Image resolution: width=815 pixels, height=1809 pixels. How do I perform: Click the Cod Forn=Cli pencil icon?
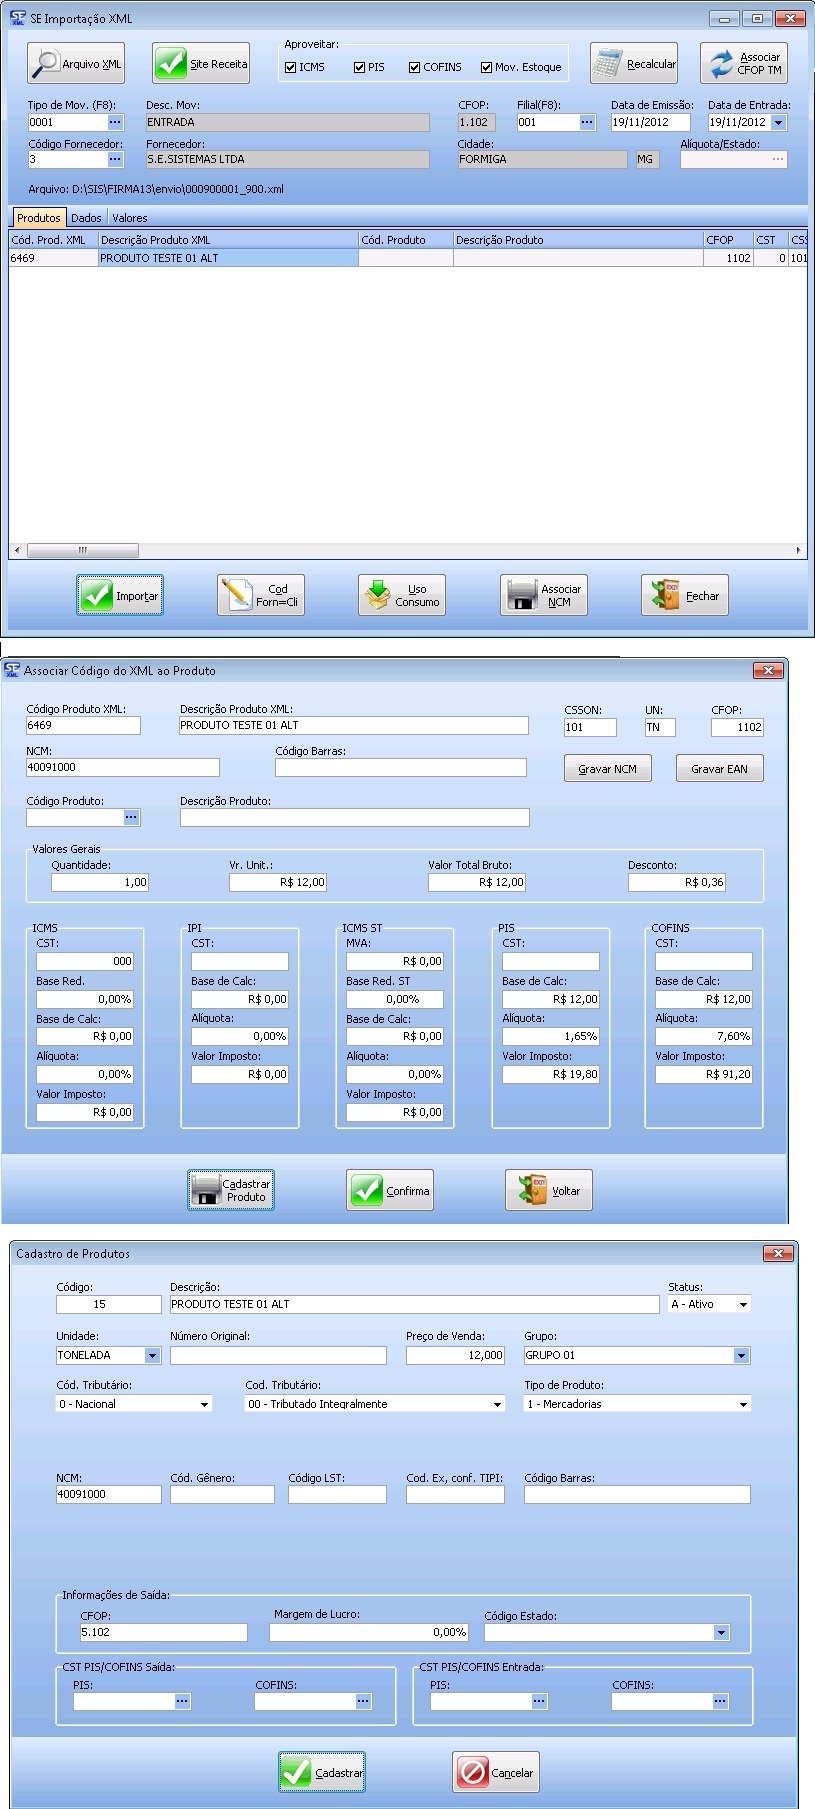coord(237,595)
